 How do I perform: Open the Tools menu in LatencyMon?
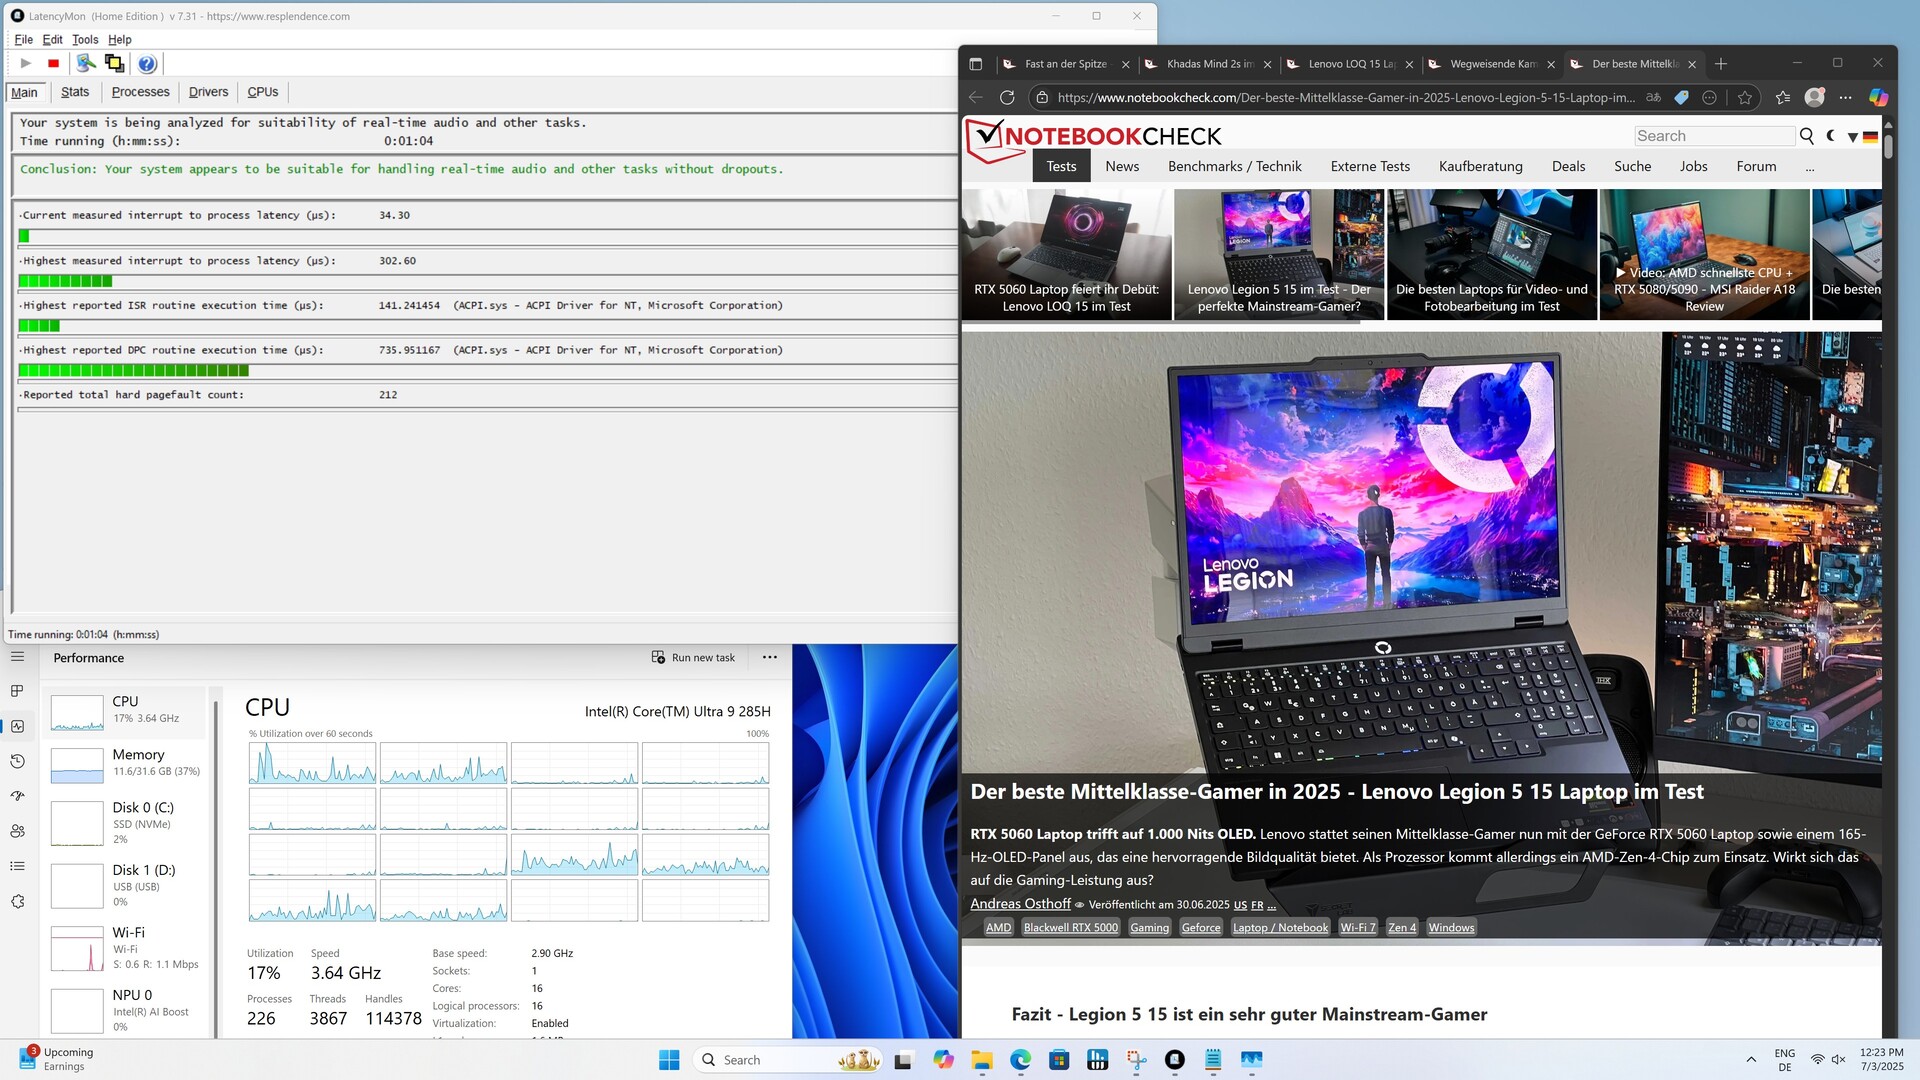[85, 40]
